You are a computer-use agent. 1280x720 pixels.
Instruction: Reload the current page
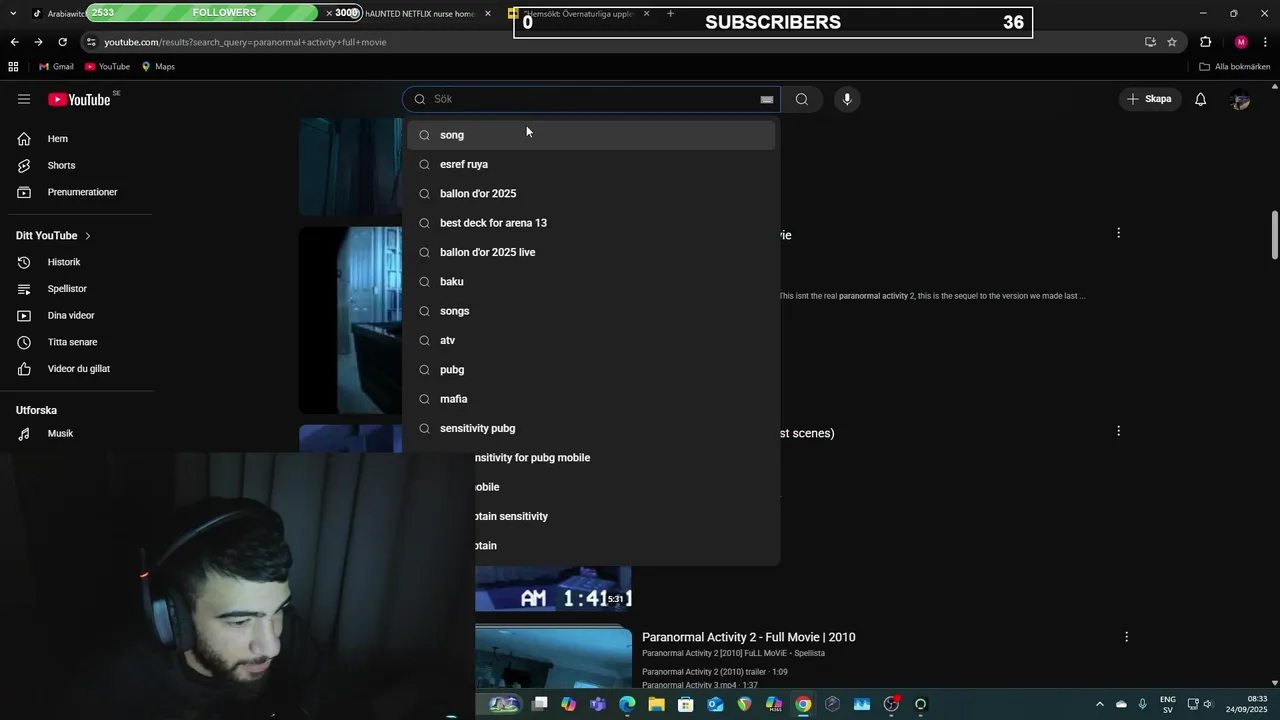point(62,42)
